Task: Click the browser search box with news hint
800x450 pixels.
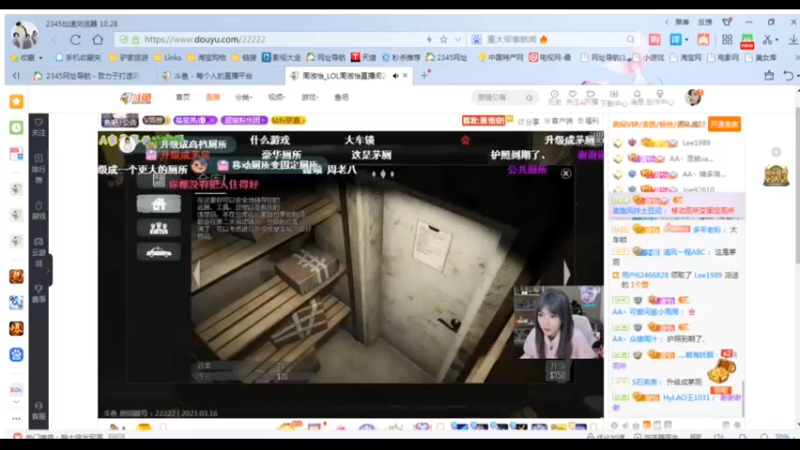Action: point(554,39)
